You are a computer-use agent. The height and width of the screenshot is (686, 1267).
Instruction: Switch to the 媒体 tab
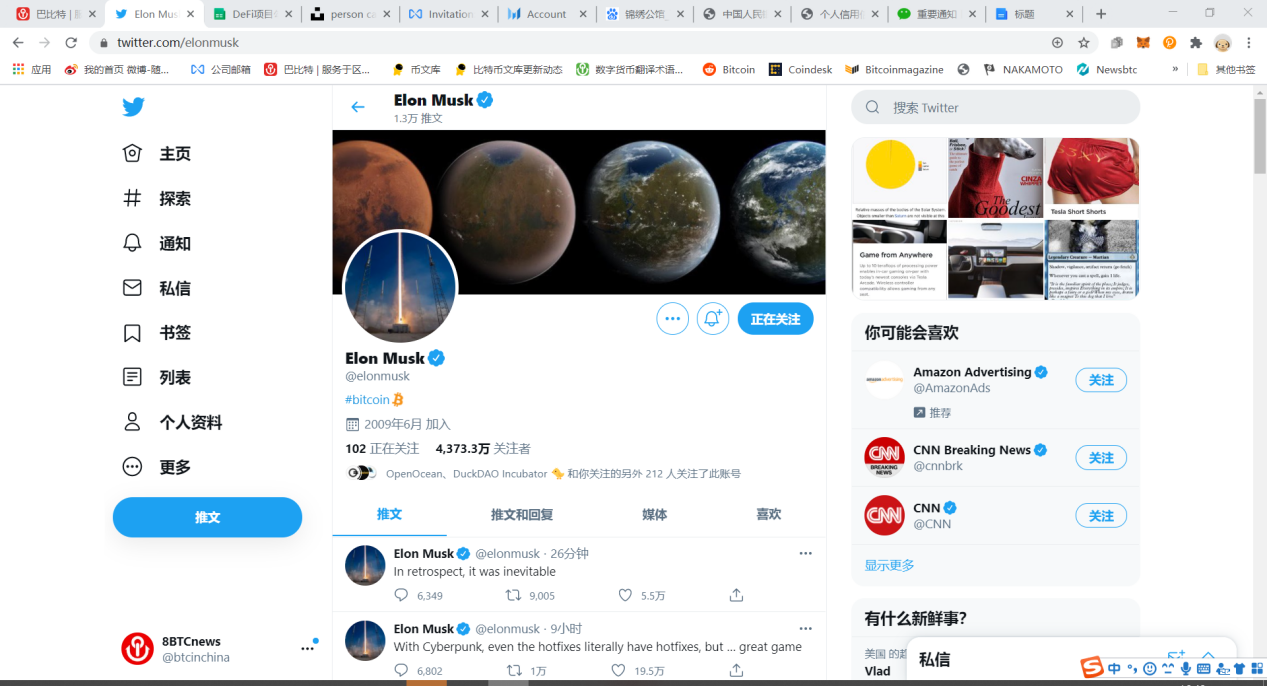[x=654, y=514]
